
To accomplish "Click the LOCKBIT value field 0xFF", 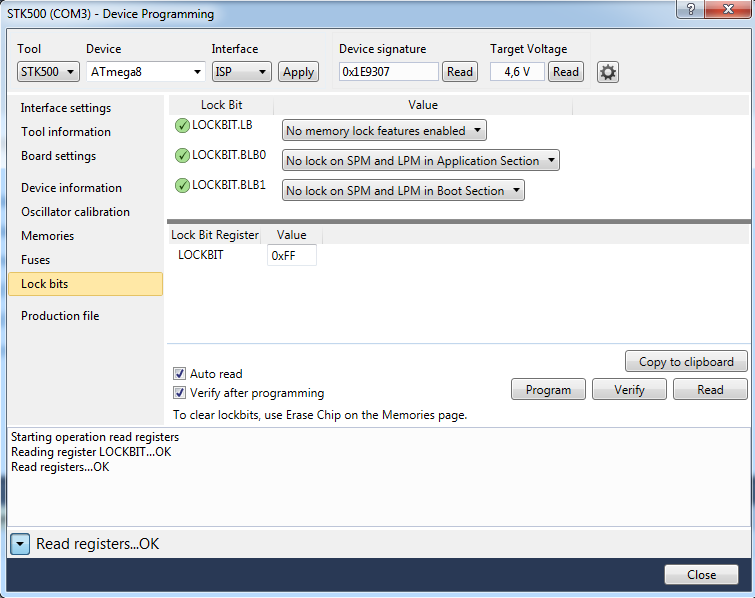I will 292,255.
